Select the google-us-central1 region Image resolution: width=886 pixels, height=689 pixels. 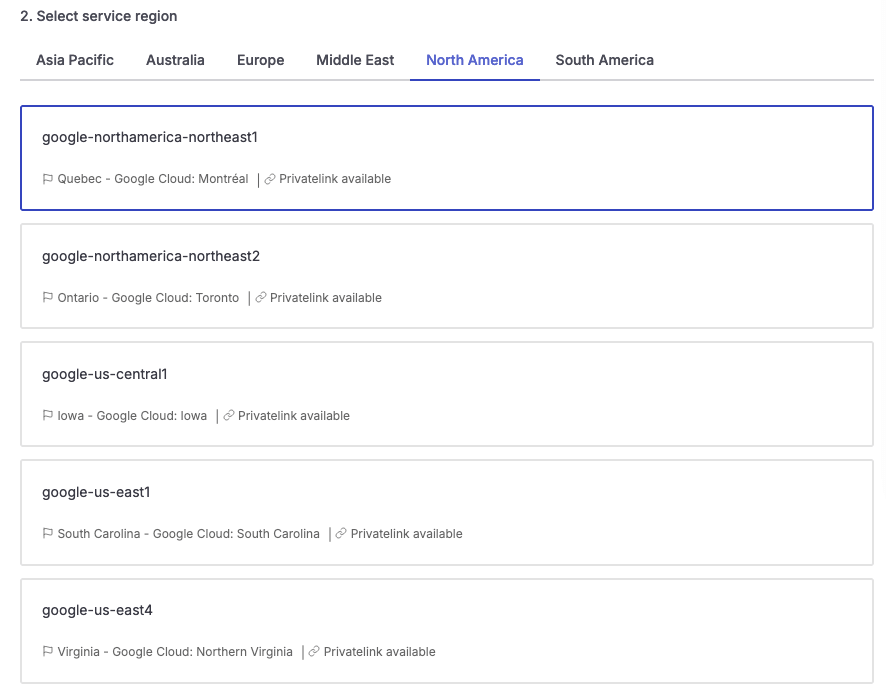click(x=446, y=393)
